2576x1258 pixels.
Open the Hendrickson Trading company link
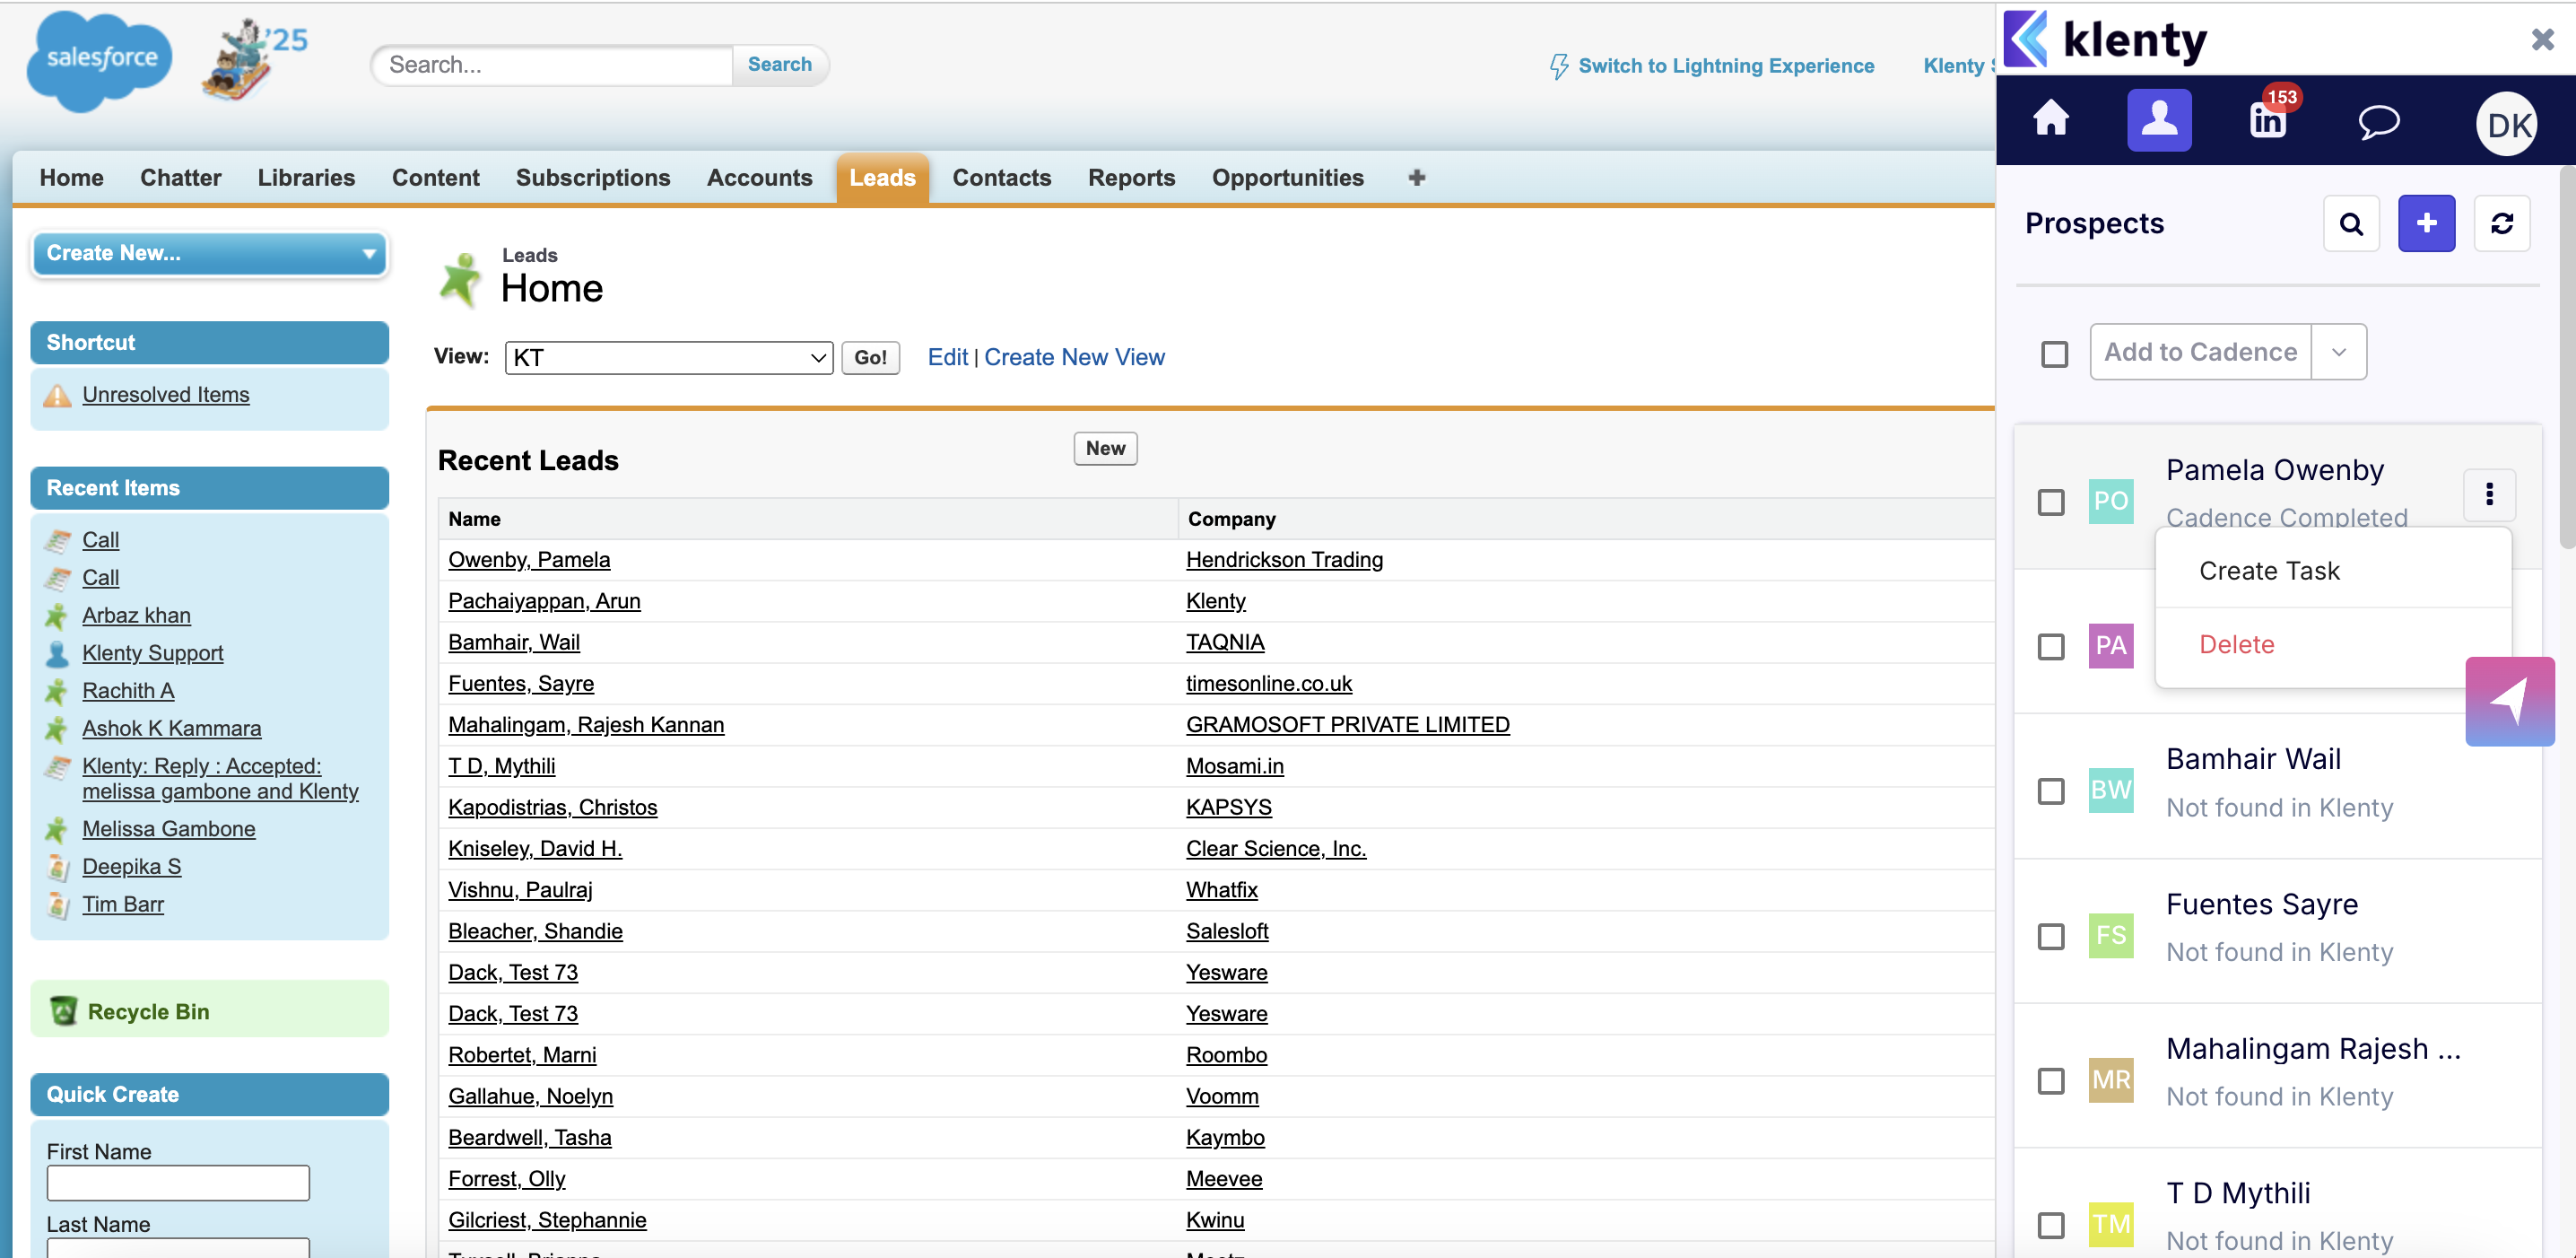click(1284, 560)
